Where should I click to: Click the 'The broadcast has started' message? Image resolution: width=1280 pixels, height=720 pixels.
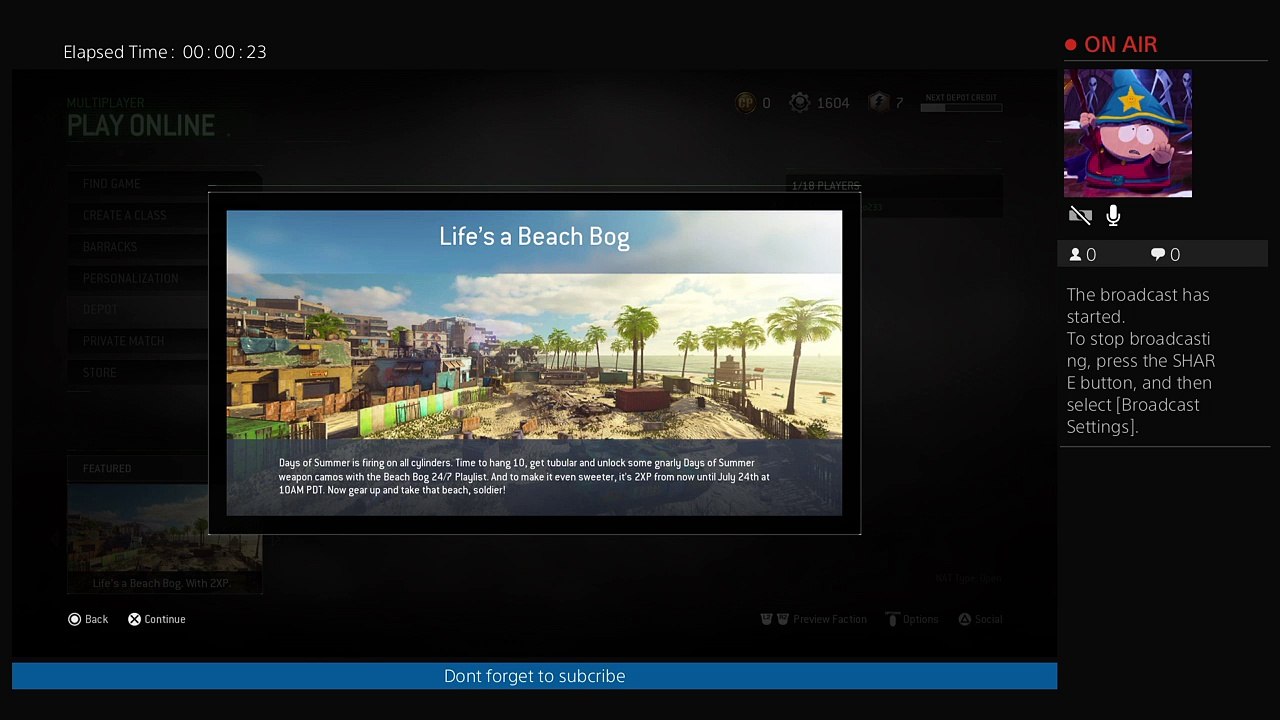[1138, 305]
